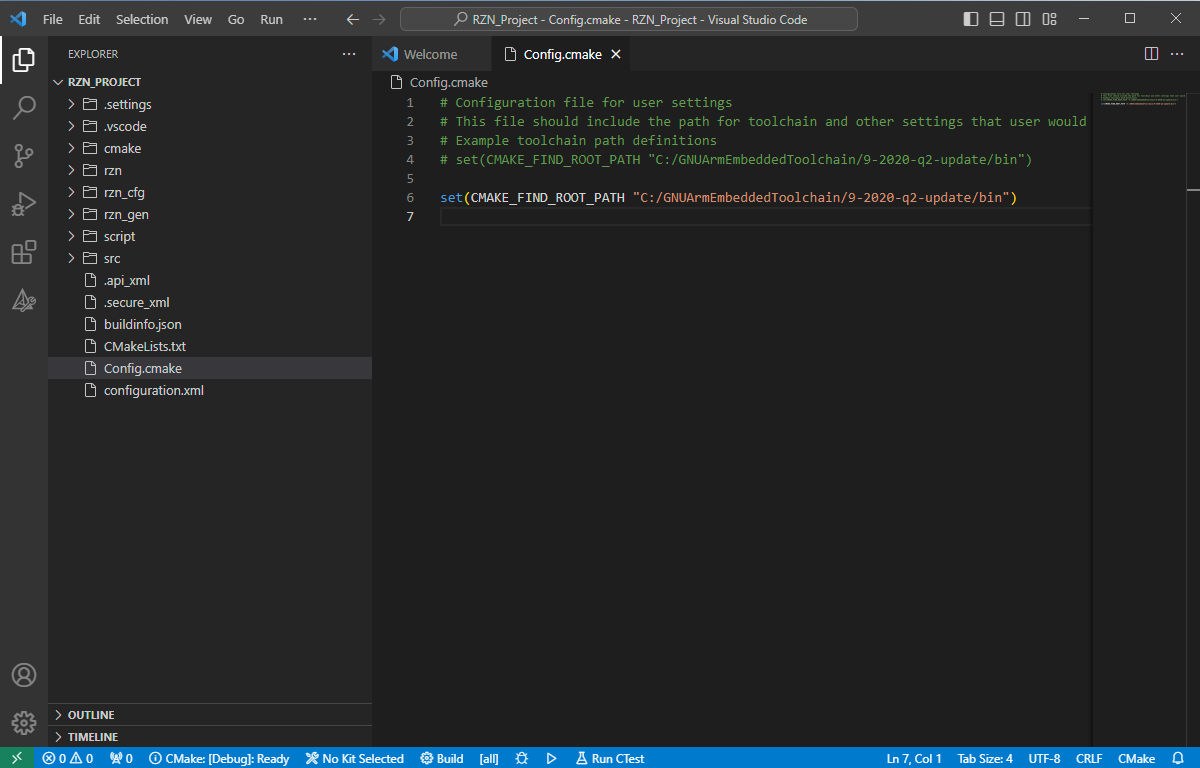Open the Explorer view in activity bar
1200x768 pixels.
click(x=24, y=60)
